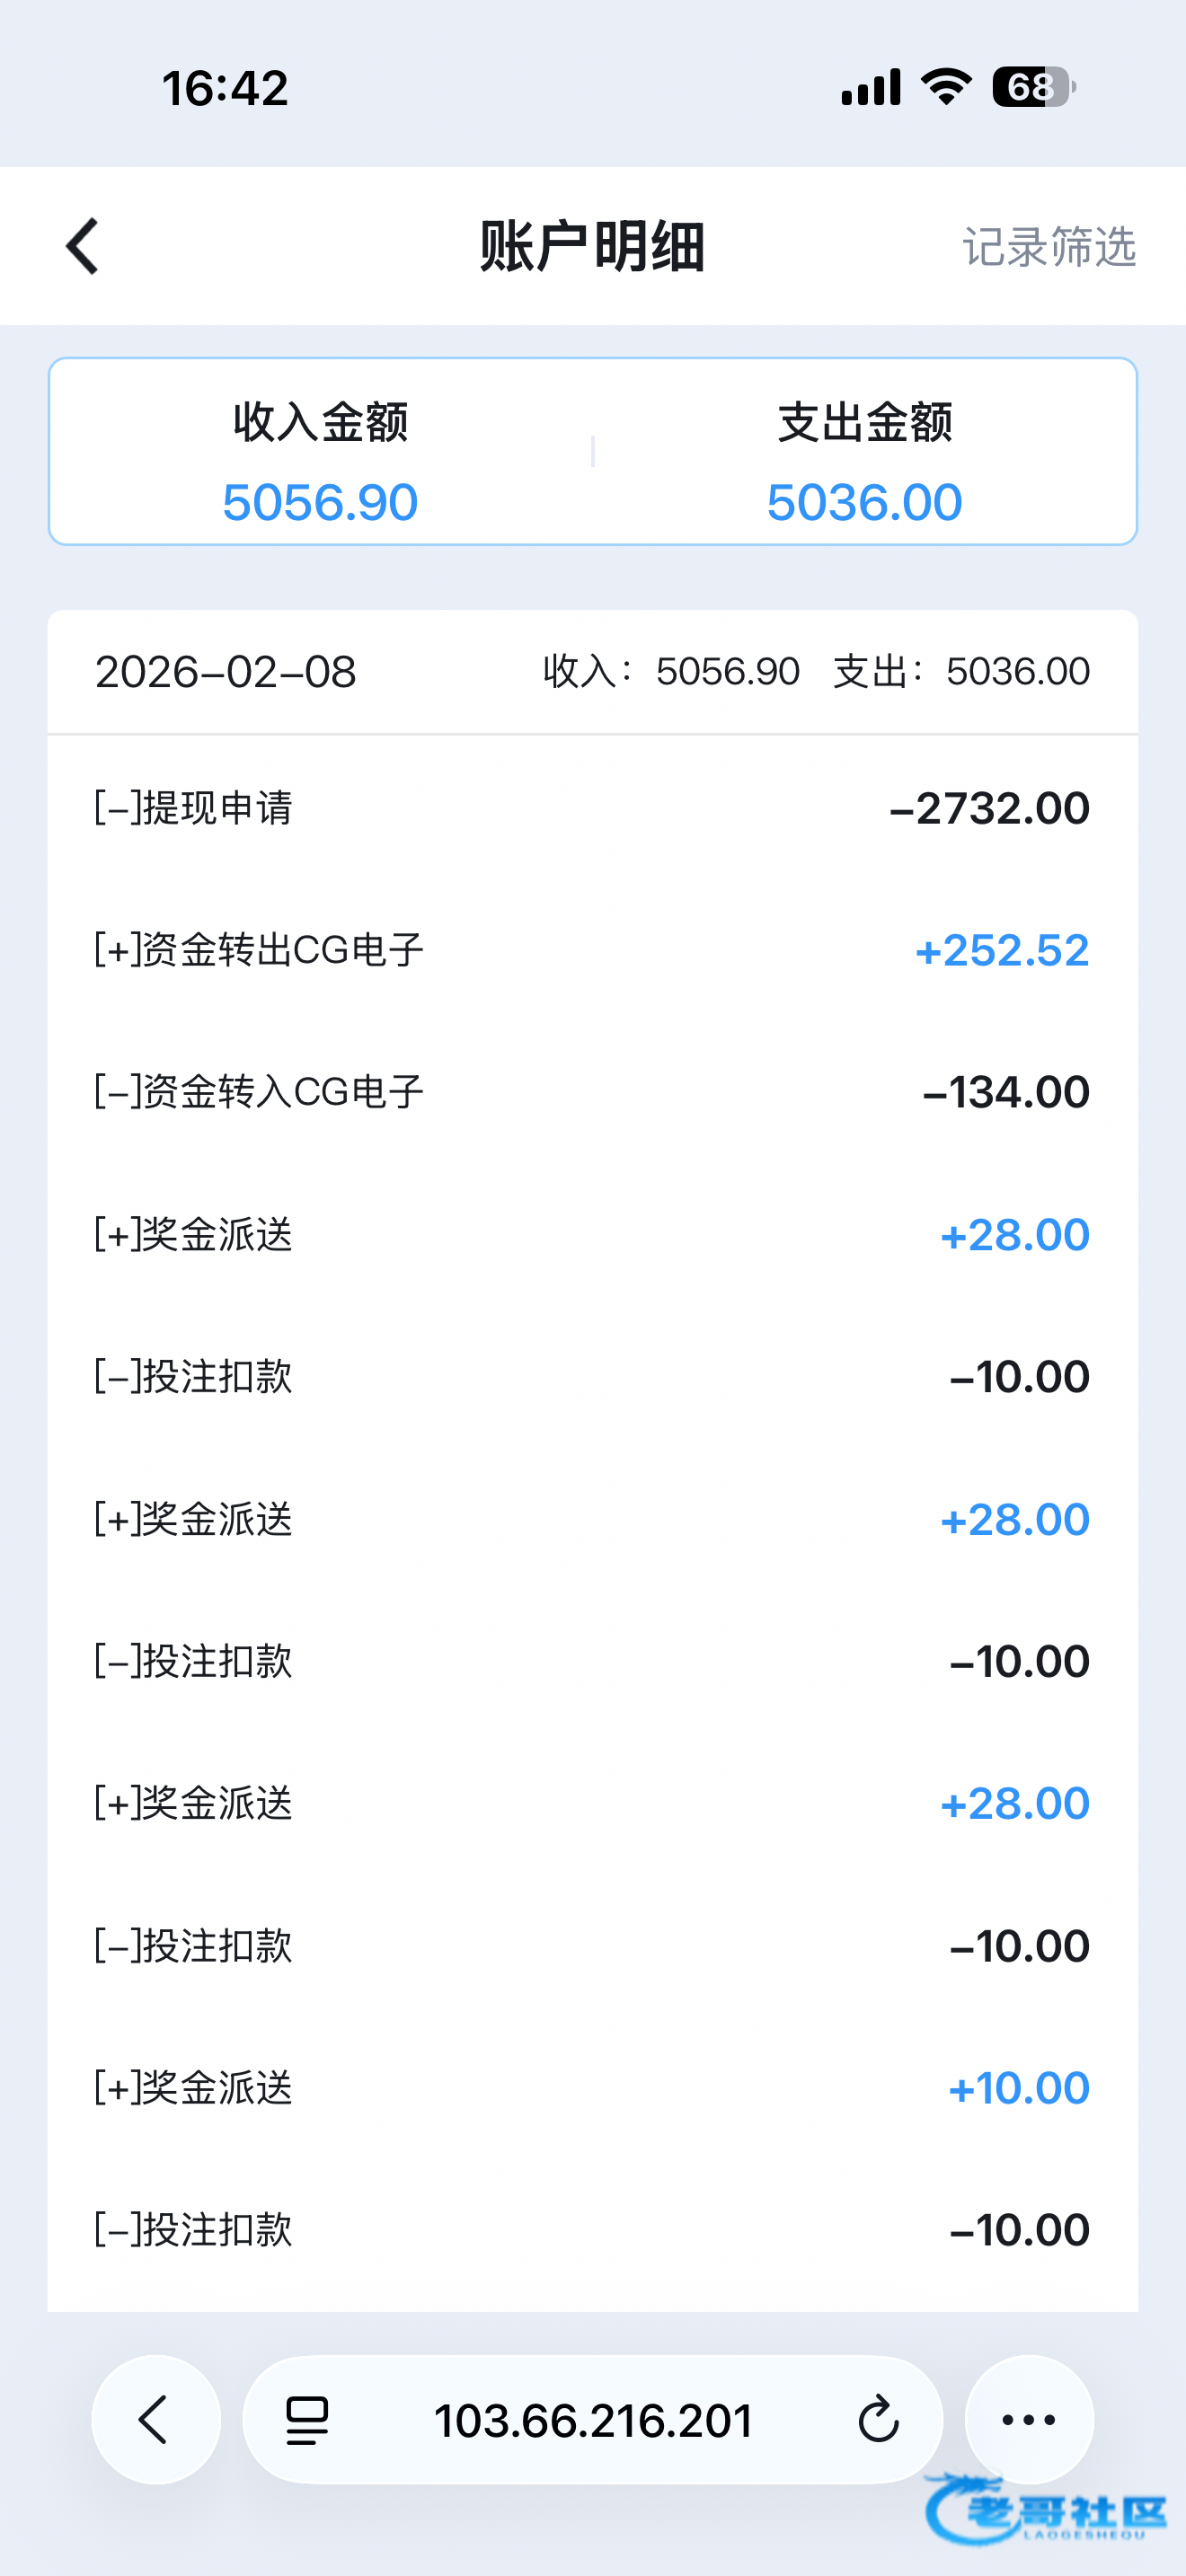Screen dimensions: 1186x2576
Task: Tap the reload icon in address bar
Action: click(878, 2420)
